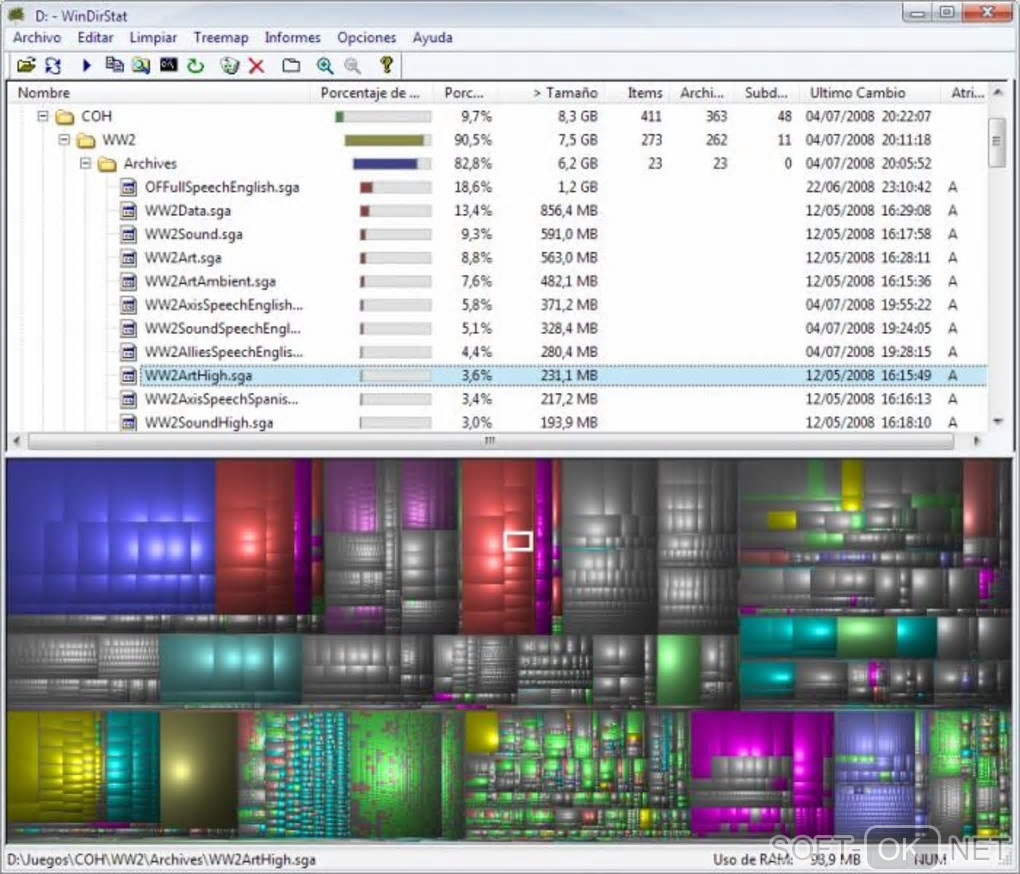This screenshot has width=1020, height=874.
Task: Click the Refresh all toolbar icon
Action: (53, 65)
